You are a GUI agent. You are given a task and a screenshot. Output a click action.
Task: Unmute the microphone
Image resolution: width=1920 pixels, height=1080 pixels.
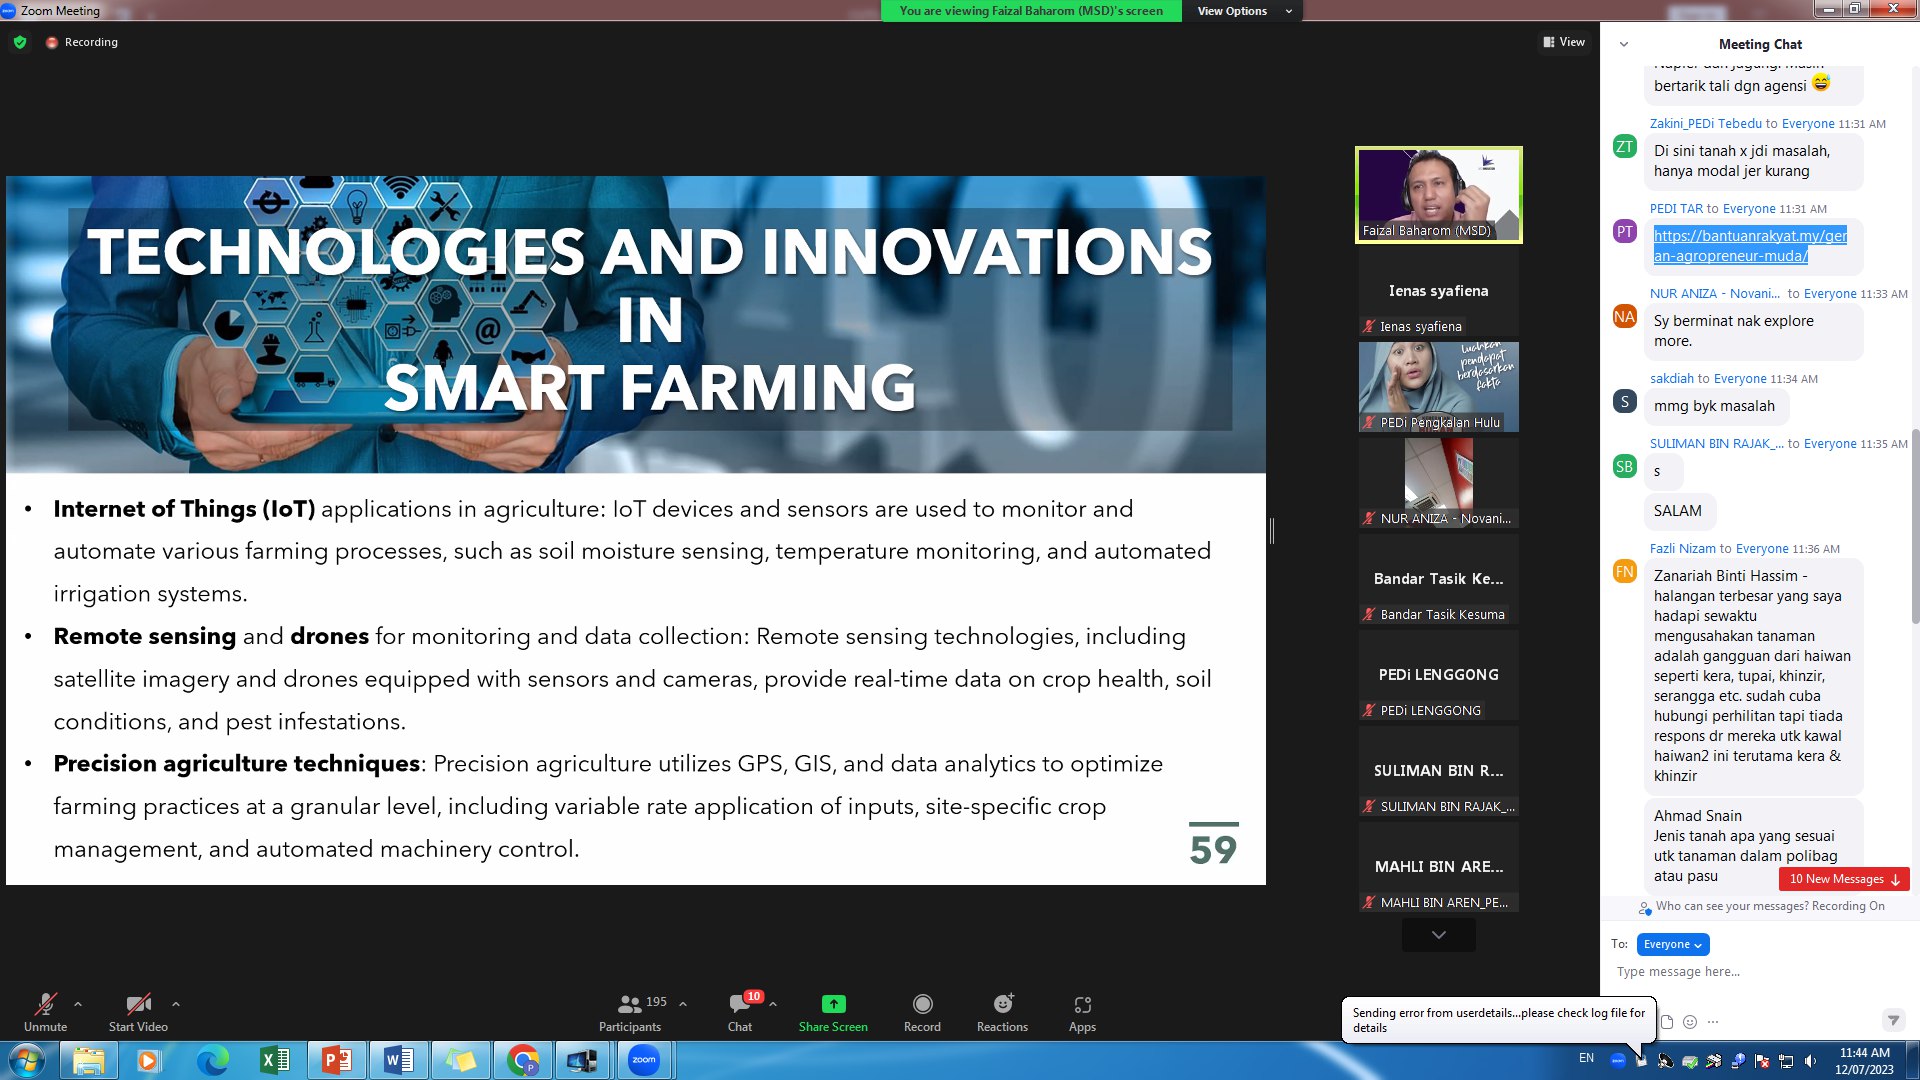point(45,1011)
